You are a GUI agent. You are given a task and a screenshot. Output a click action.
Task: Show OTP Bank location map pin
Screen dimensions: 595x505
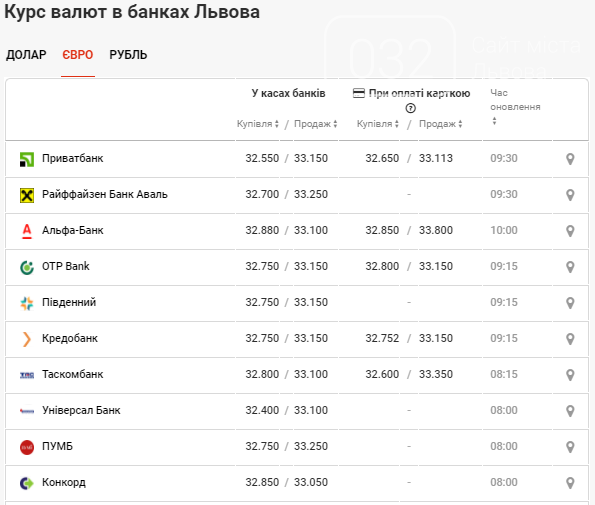pyautogui.click(x=570, y=267)
